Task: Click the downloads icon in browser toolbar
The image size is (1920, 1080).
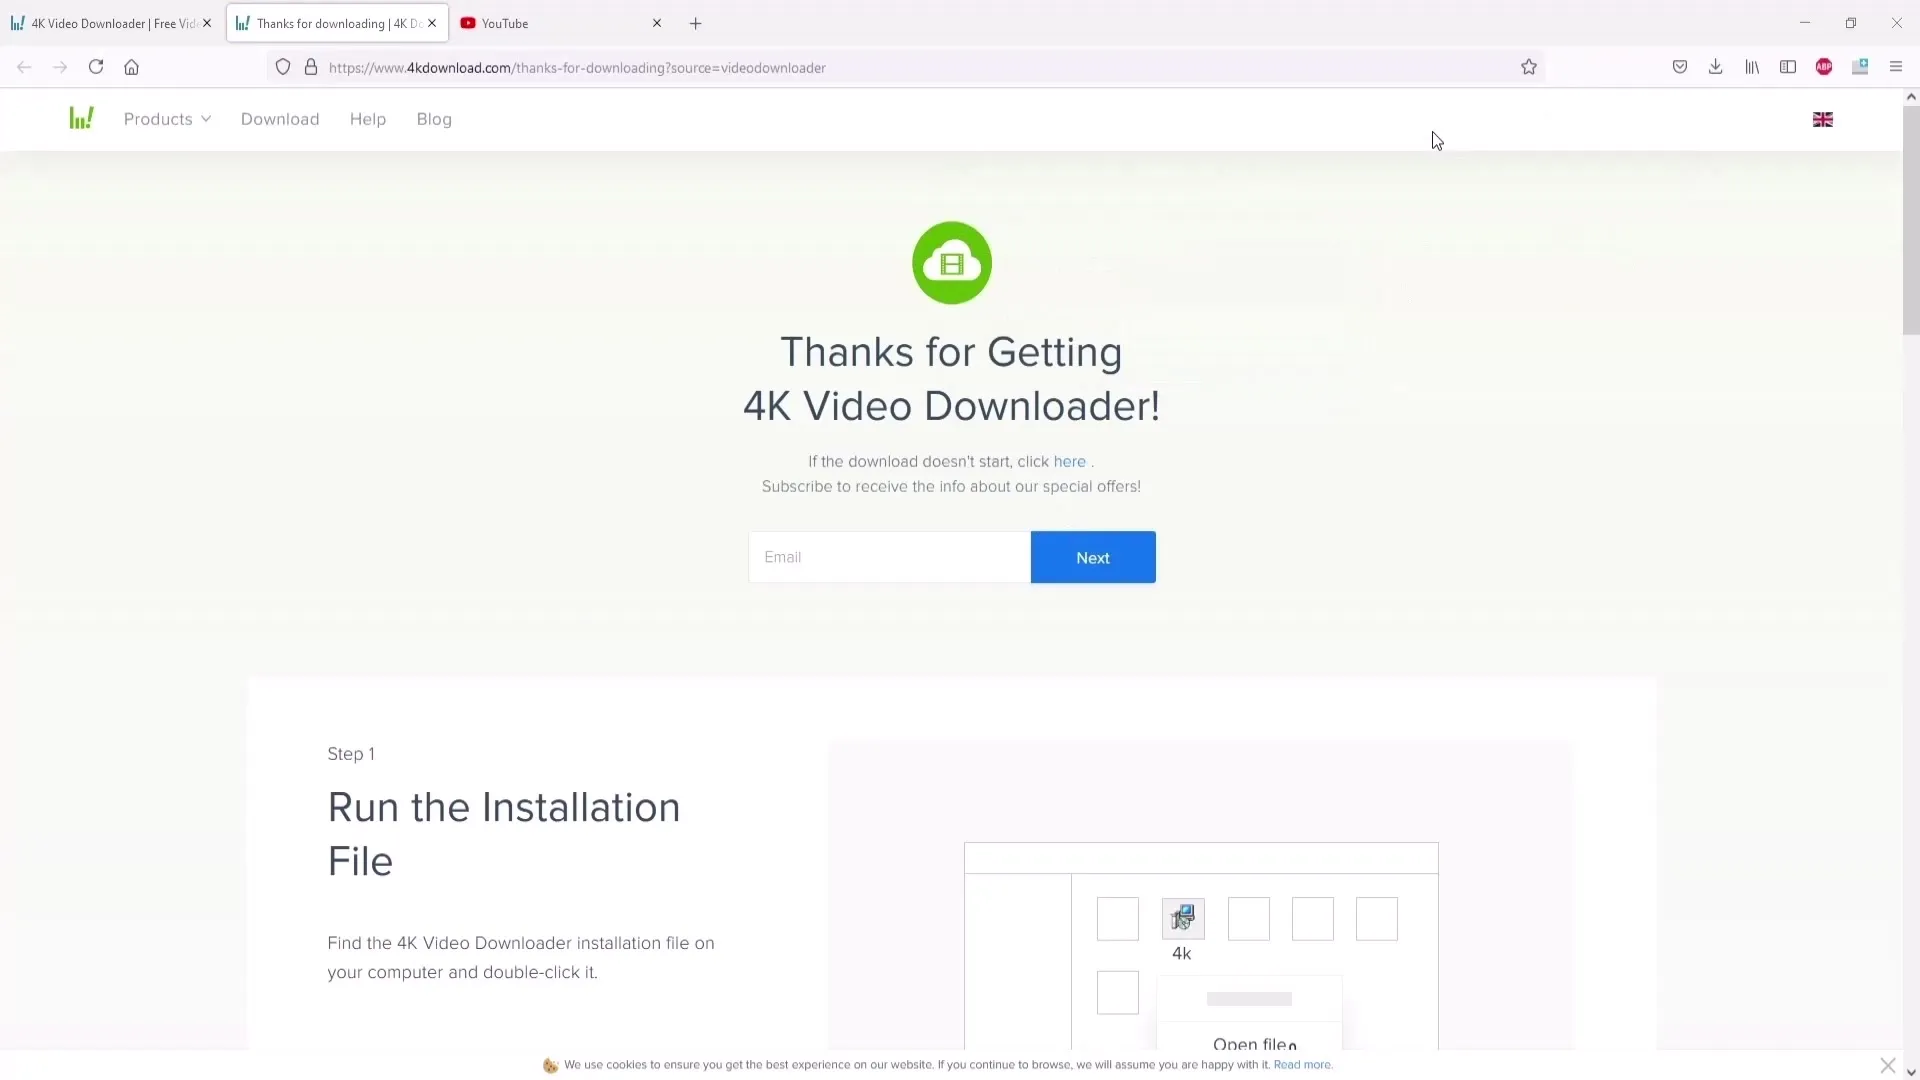Action: 1716,66
